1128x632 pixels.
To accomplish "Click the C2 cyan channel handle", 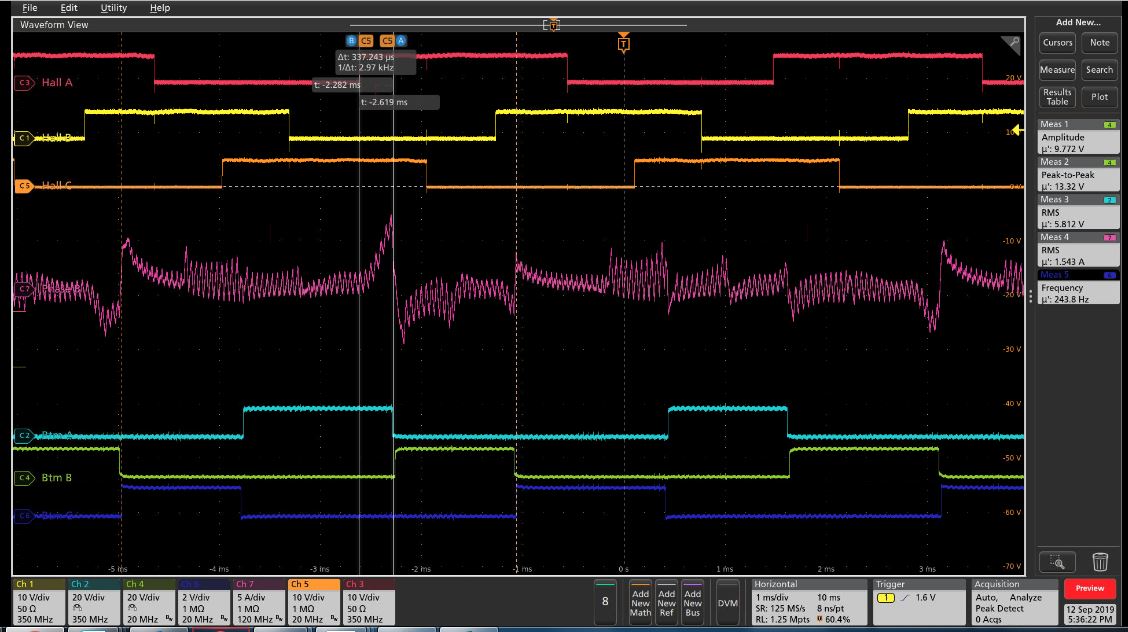I will (24, 435).
